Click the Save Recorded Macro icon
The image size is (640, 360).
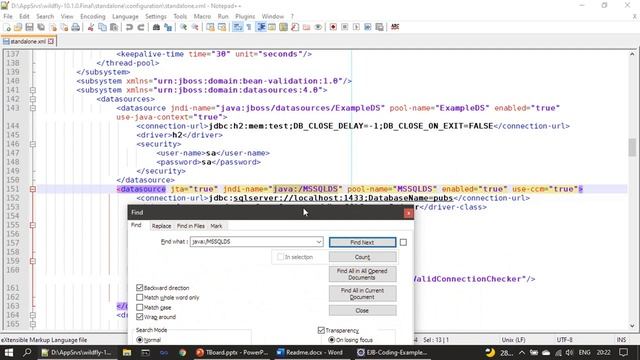pyautogui.click(x=379, y=27)
